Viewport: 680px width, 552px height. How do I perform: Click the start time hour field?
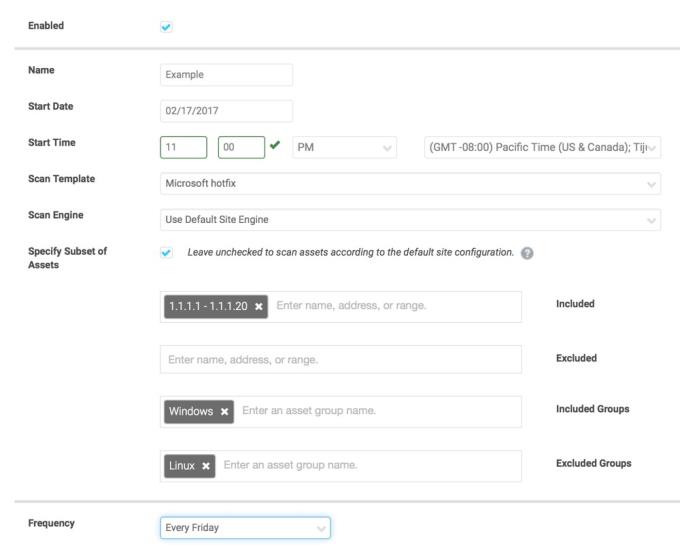pos(183,148)
